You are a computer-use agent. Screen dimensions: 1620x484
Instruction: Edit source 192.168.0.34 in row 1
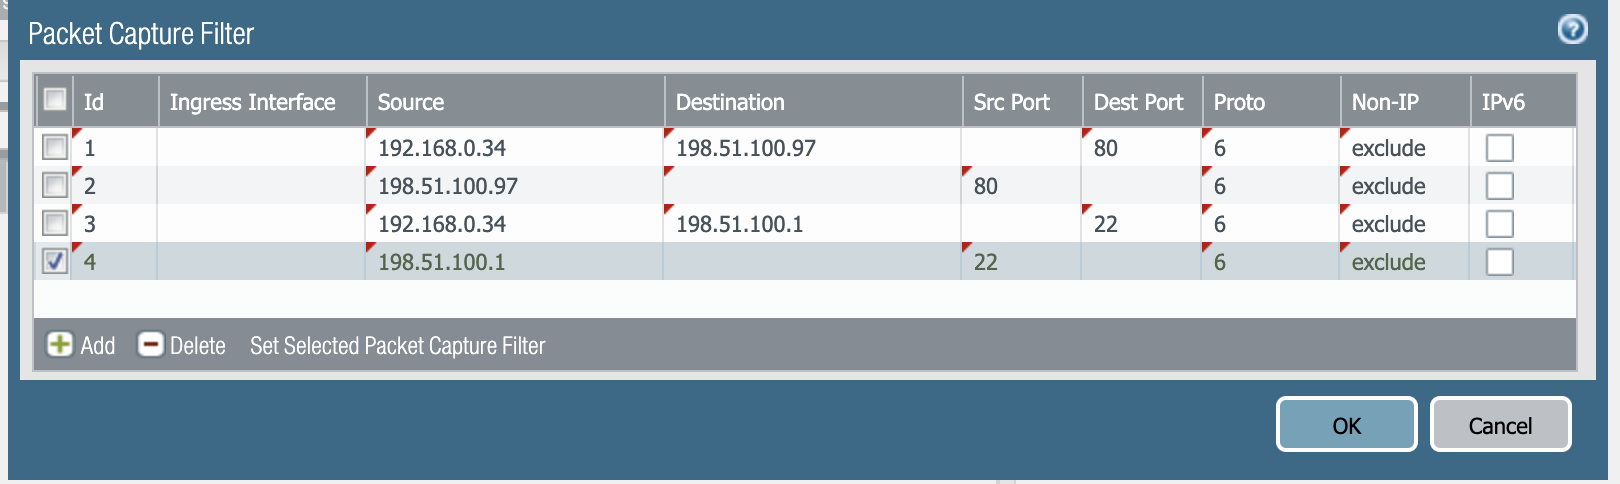(442, 148)
